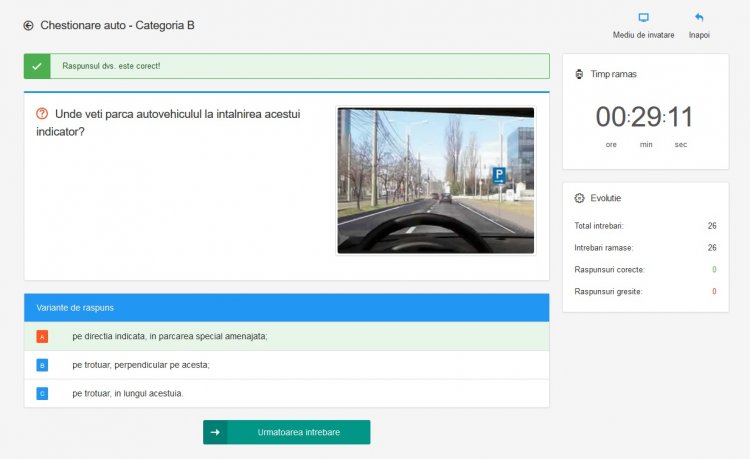Click the 00:29:11 countdown timer

pos(644,117)
